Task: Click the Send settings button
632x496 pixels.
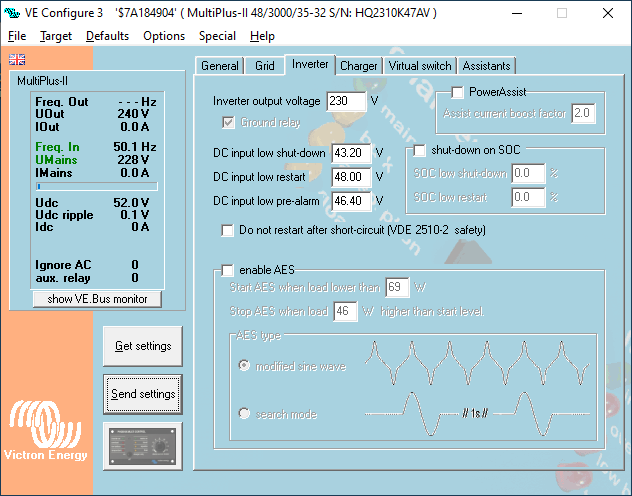Action: tap(143, 394)
